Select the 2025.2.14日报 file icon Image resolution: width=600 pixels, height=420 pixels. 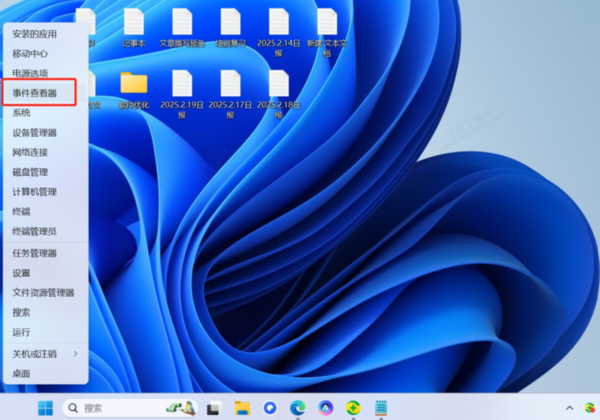[279, 33]
